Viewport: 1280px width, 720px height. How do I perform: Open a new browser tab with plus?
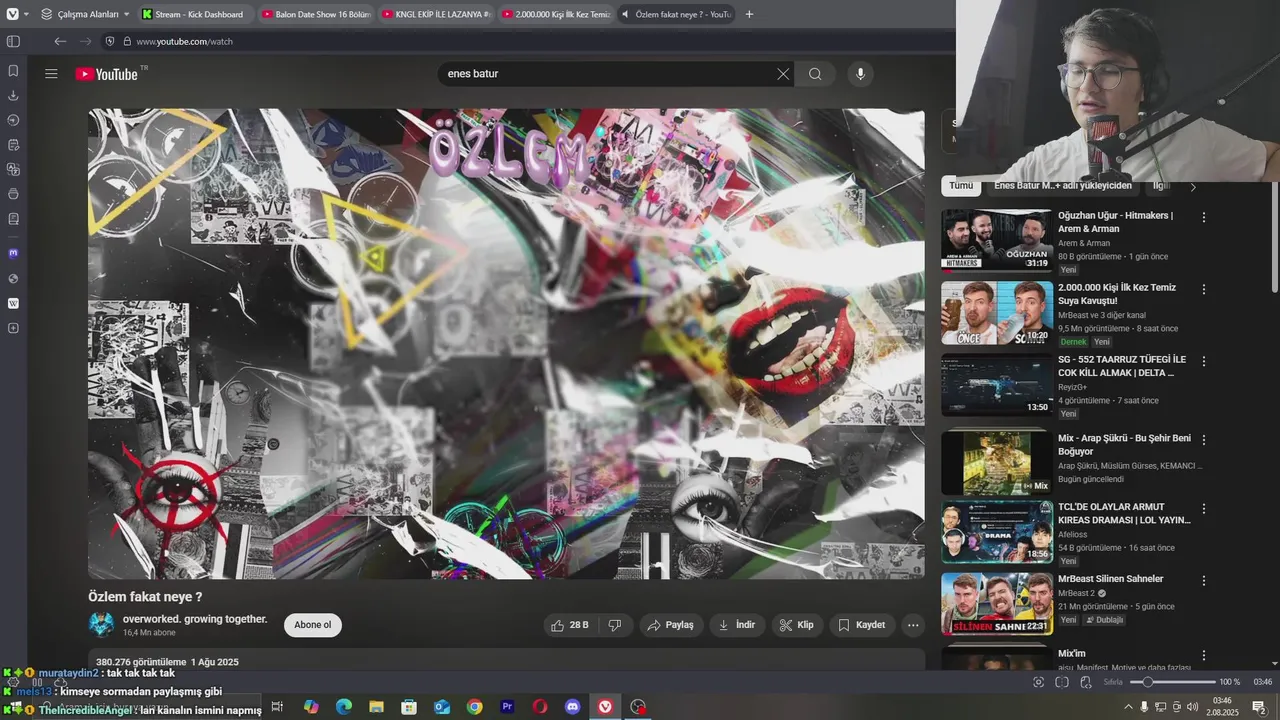(749, 14)
